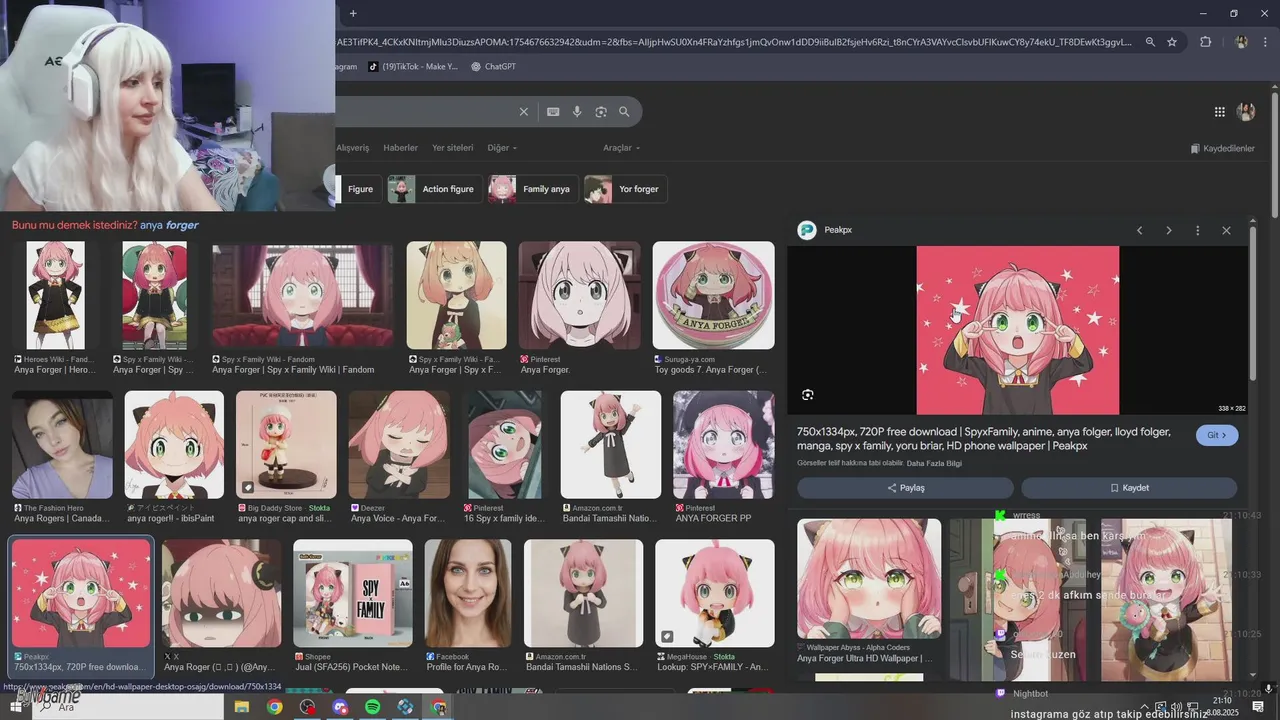Open the Daha Fazla Bilgi link

pyautogui.click(x=934, y=463)
